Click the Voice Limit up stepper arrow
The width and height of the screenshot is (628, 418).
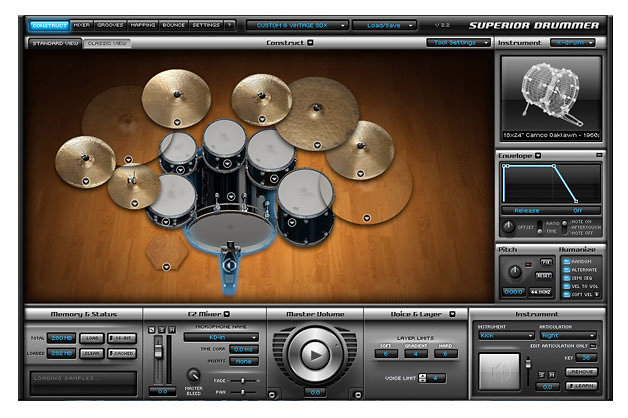(x=422, y=375)
